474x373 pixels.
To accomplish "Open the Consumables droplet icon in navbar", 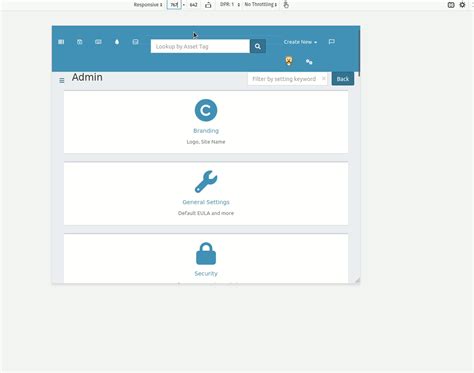I will click(117, 42).
